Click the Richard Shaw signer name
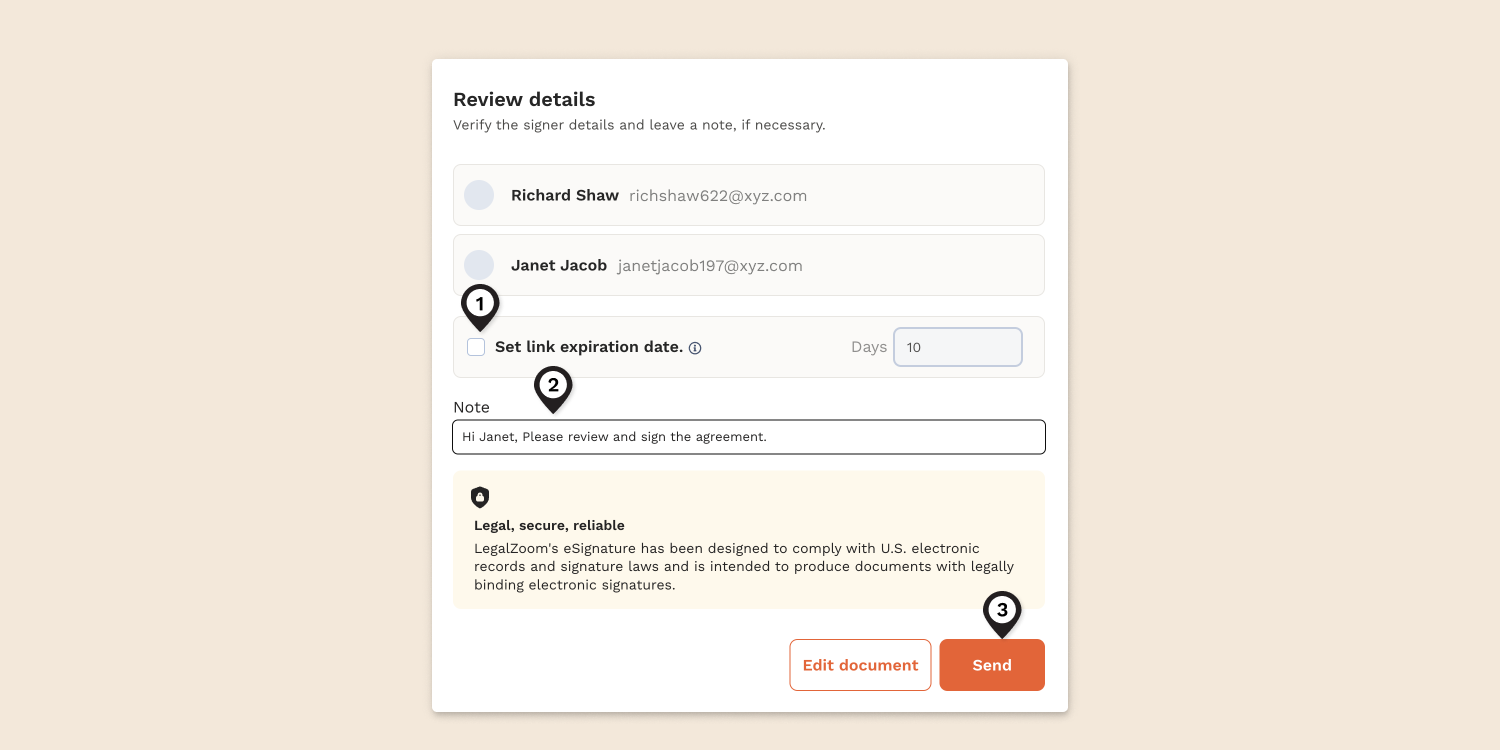The image size is (1500, 750). (x=565, y=196)
